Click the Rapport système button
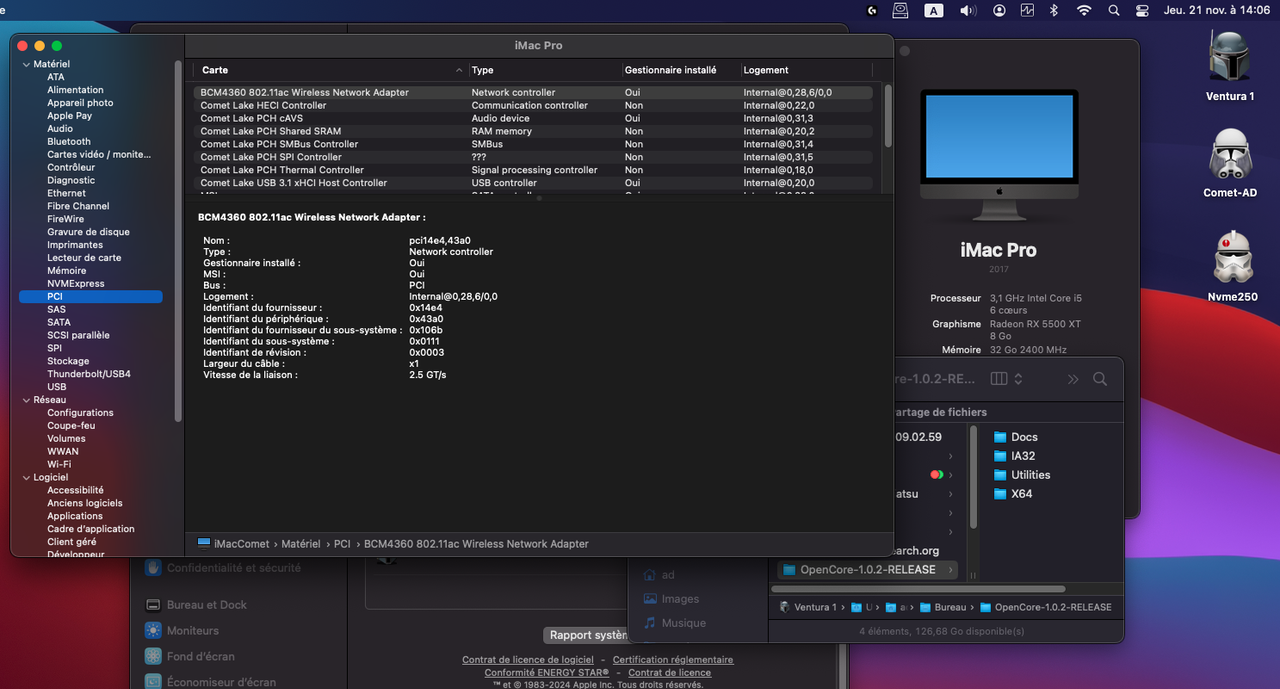This screenshot has width=1280, height=689. pos(587,635)
